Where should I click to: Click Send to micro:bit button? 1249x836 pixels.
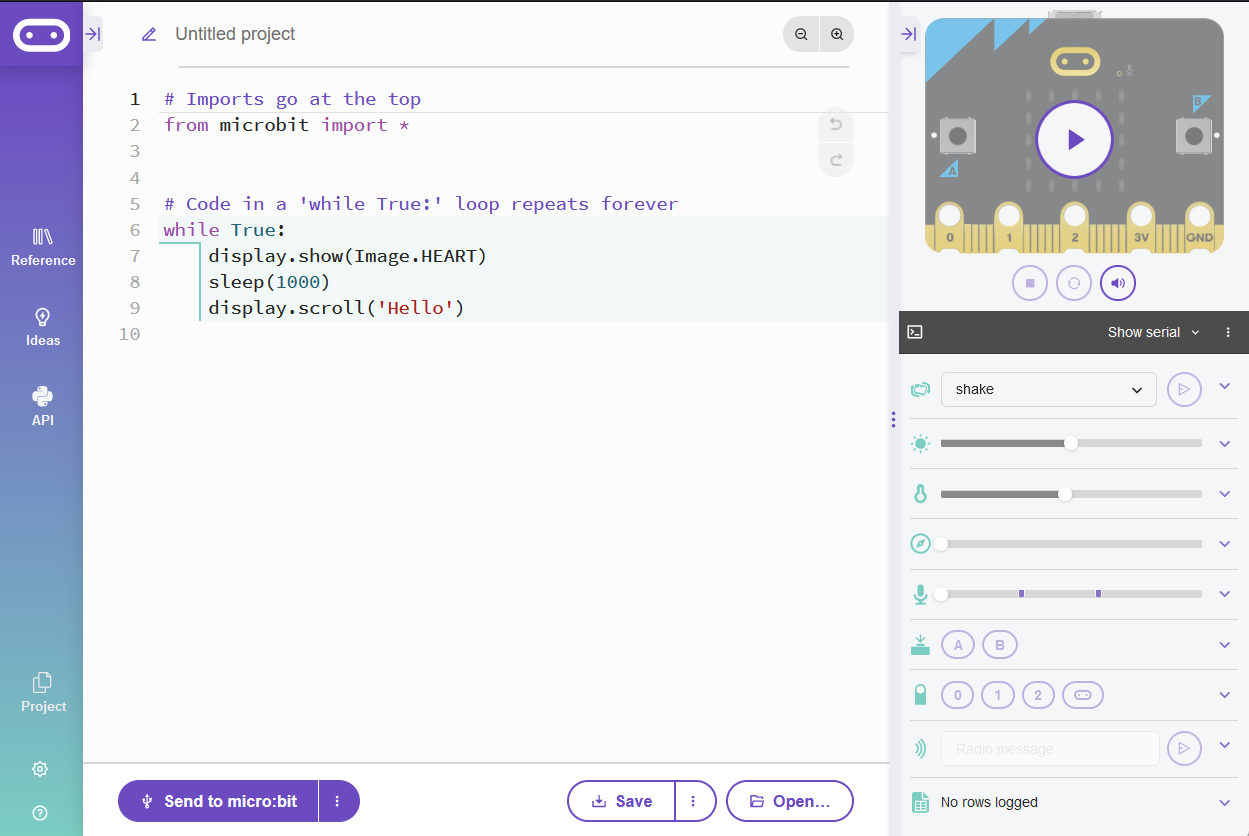click(219, 801)
